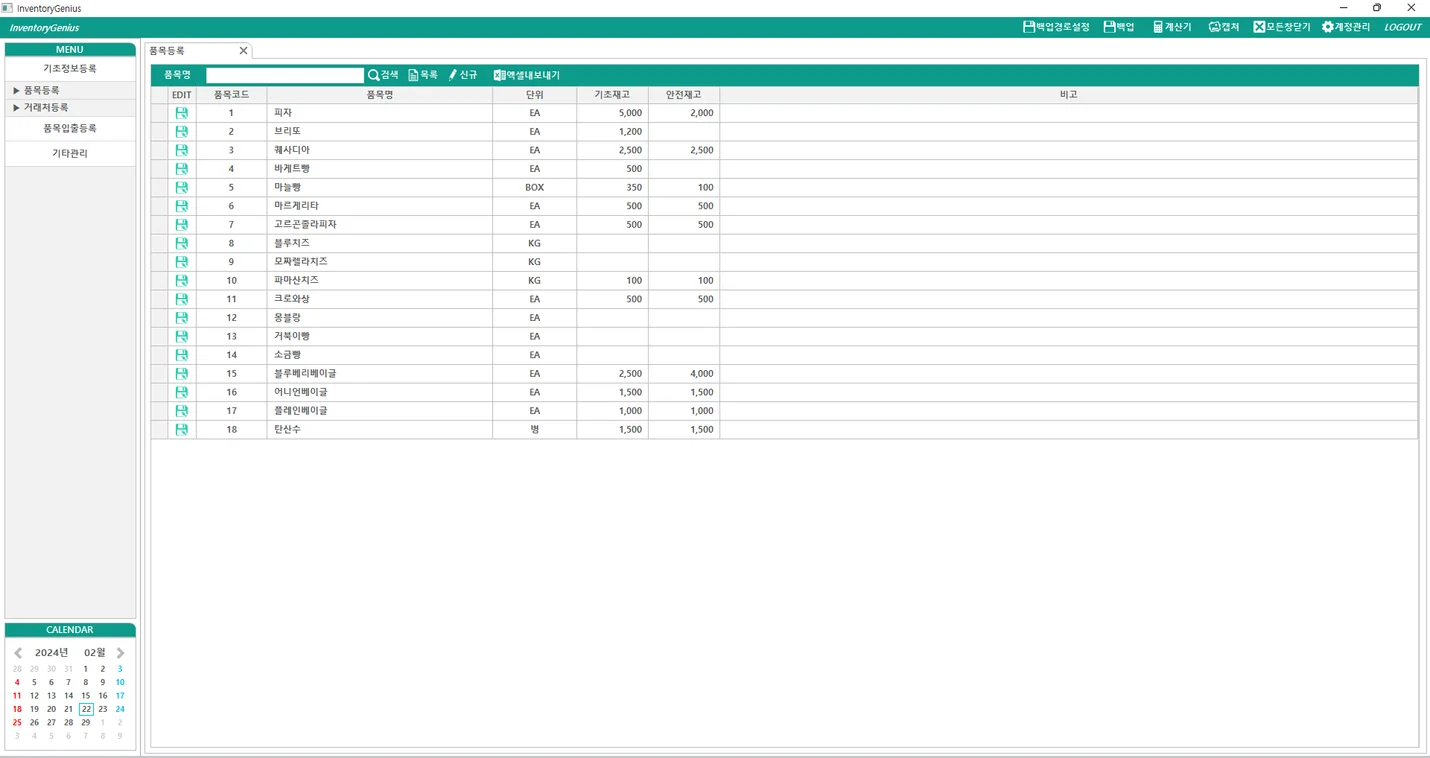
Task: Click the 병 unit cell of 탄산수
Action: click(x=534, y=430)
